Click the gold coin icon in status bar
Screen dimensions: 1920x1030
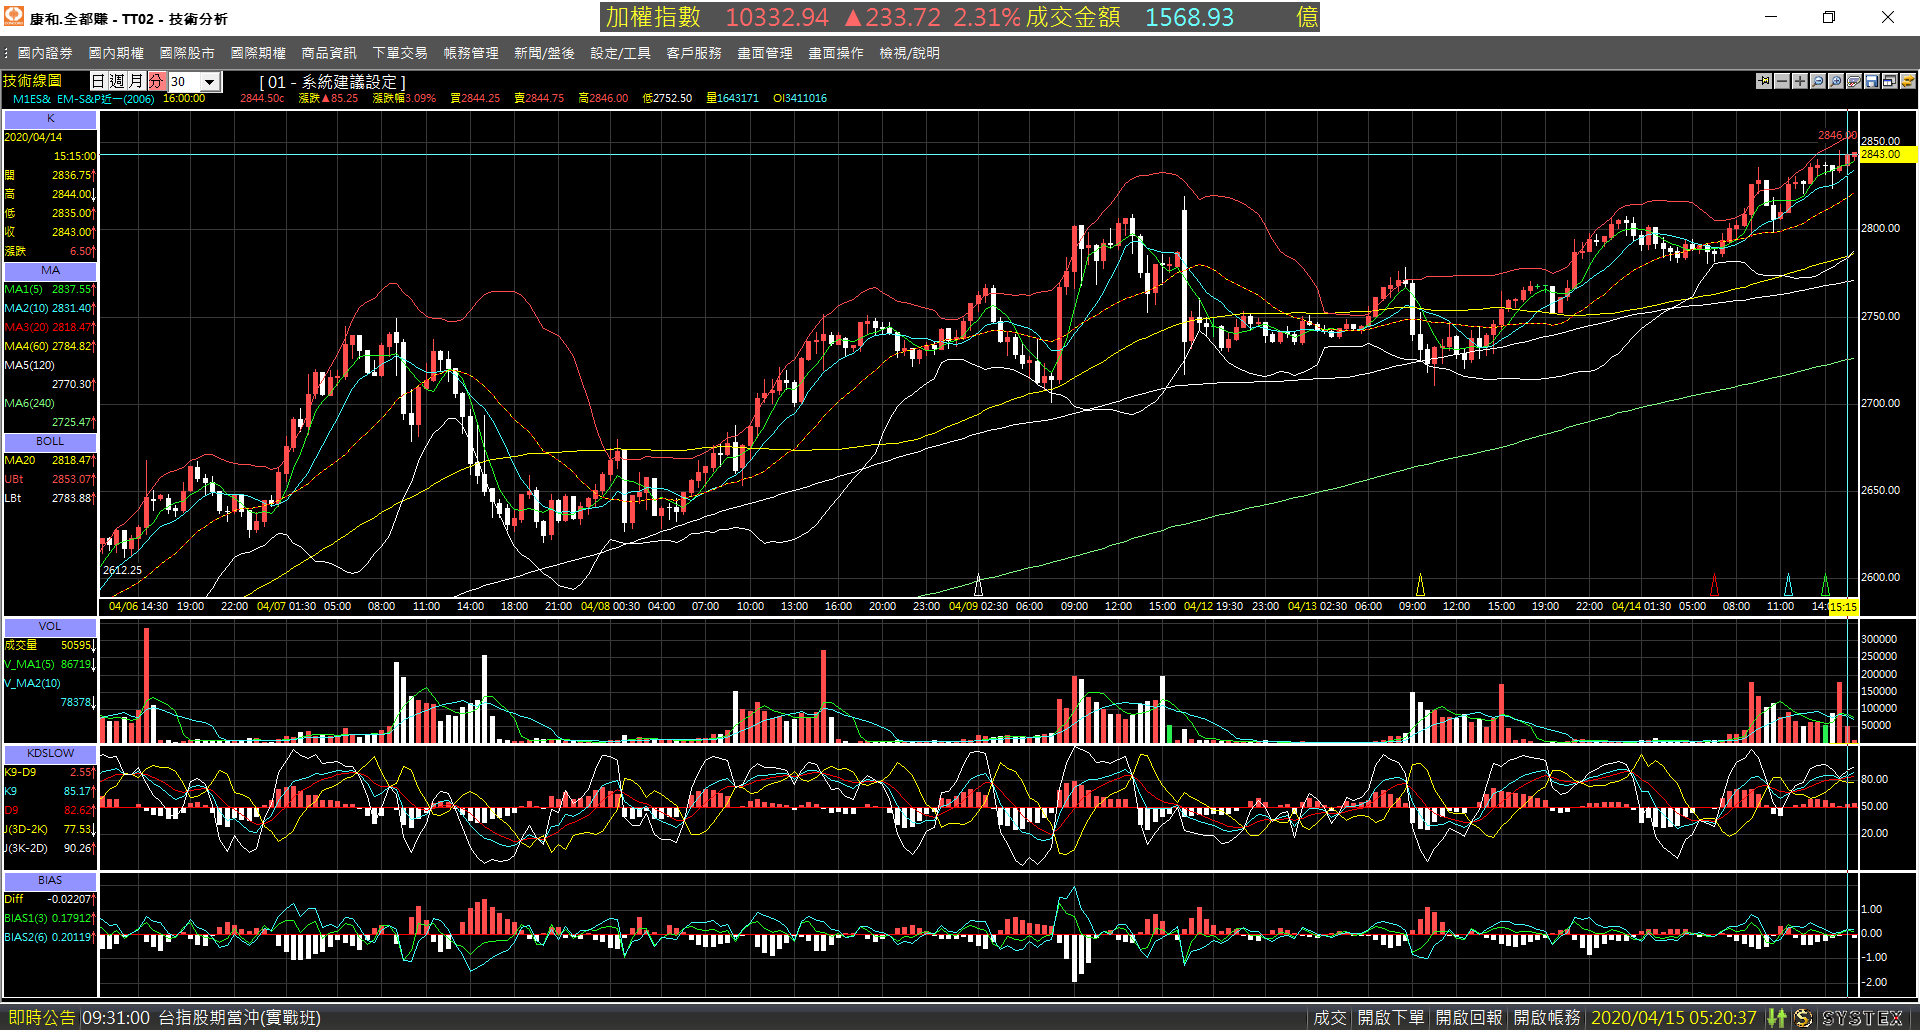point(1803,1018)
